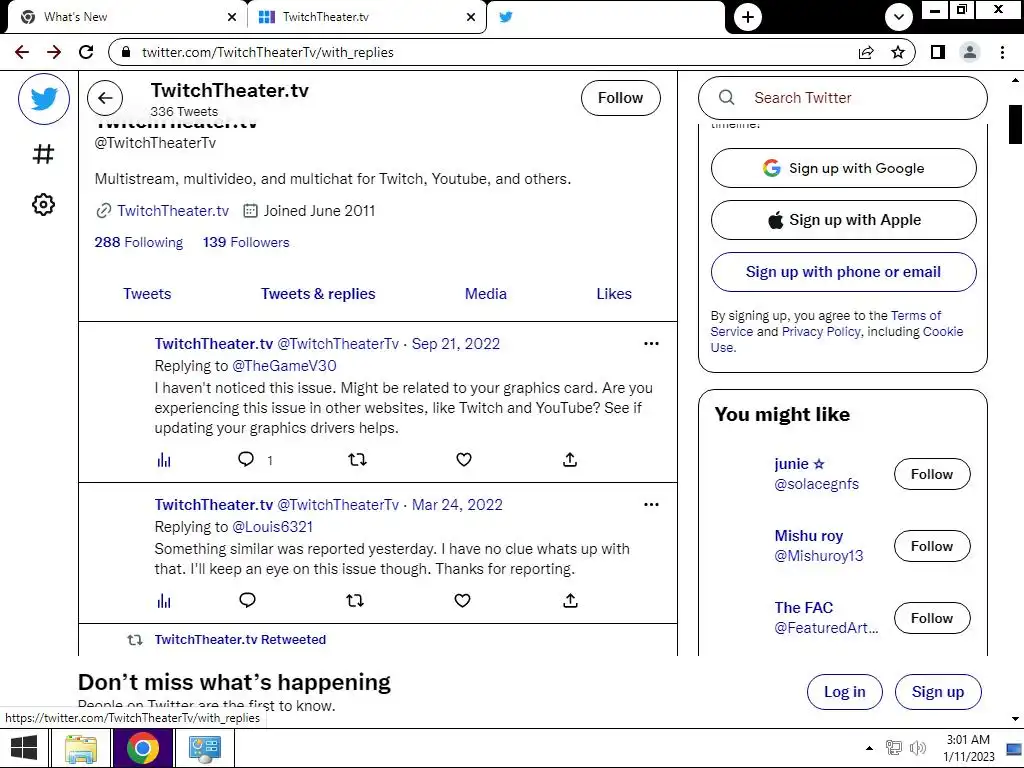Sign up with phone or email
Screen dimensions: 1024x768
coord(844,272)
